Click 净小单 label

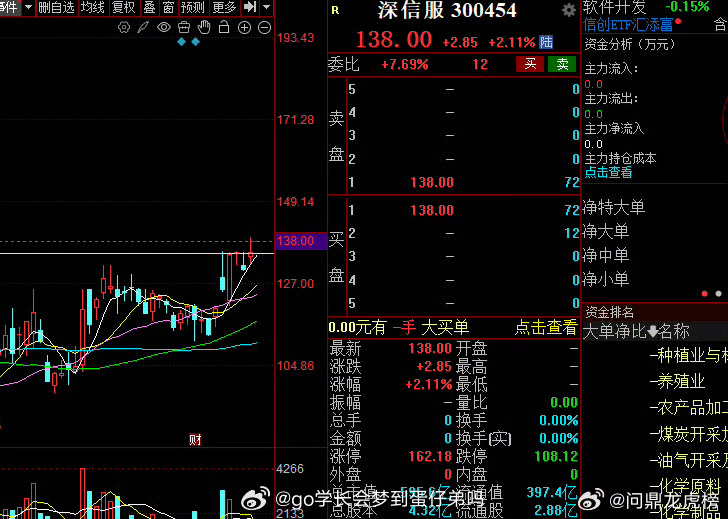(606, 279)
